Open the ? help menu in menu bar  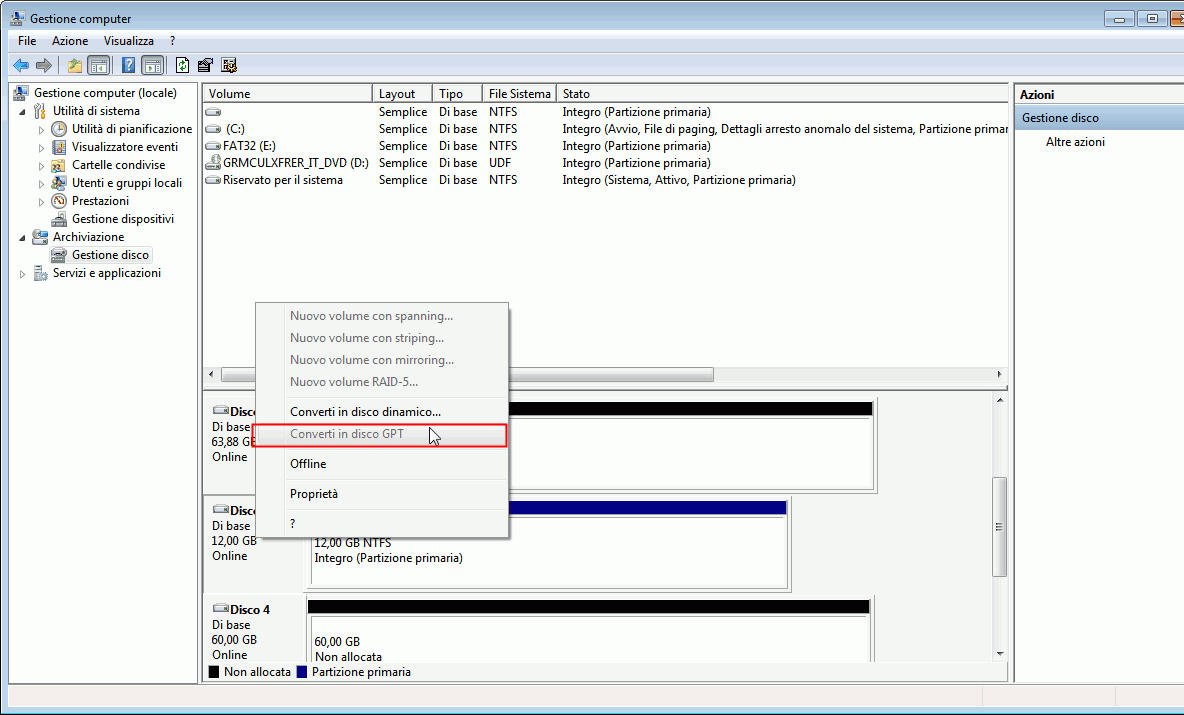[172, 41]
